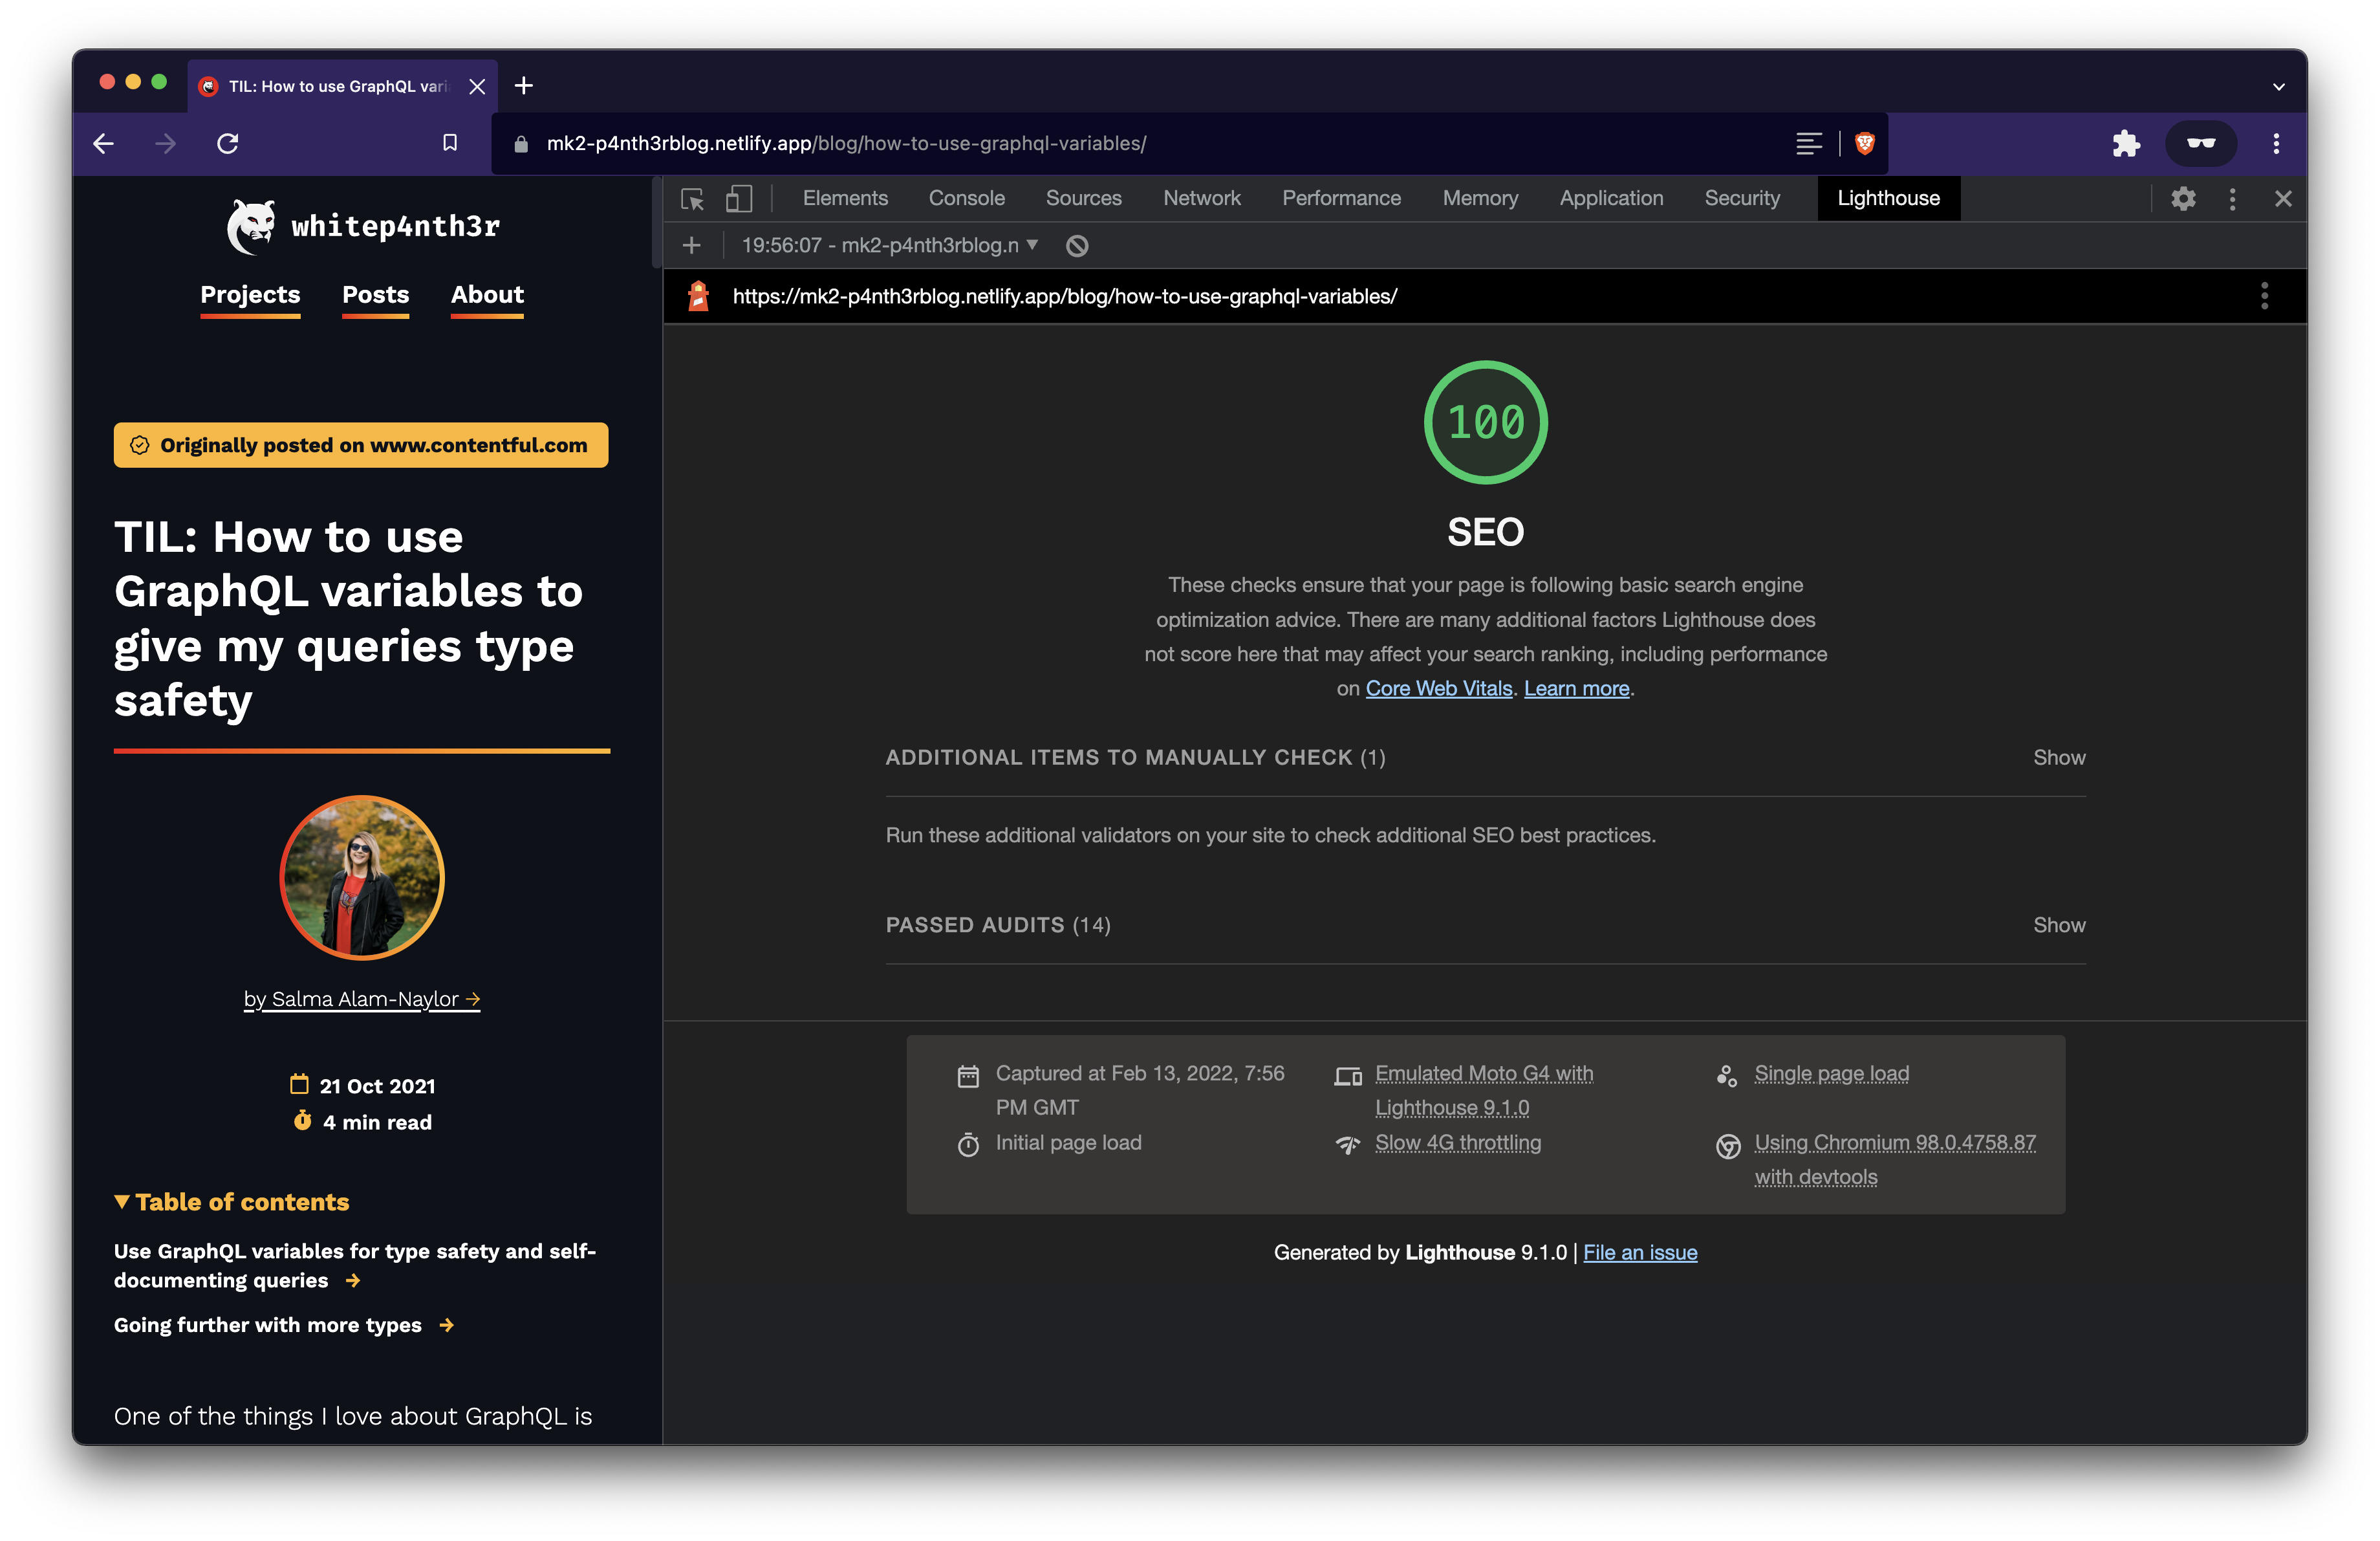Image resolution: width=2380 pixels, height=1541 pixels.
Task: Click the new Lighthouse report plus icon
Action: 691,246
